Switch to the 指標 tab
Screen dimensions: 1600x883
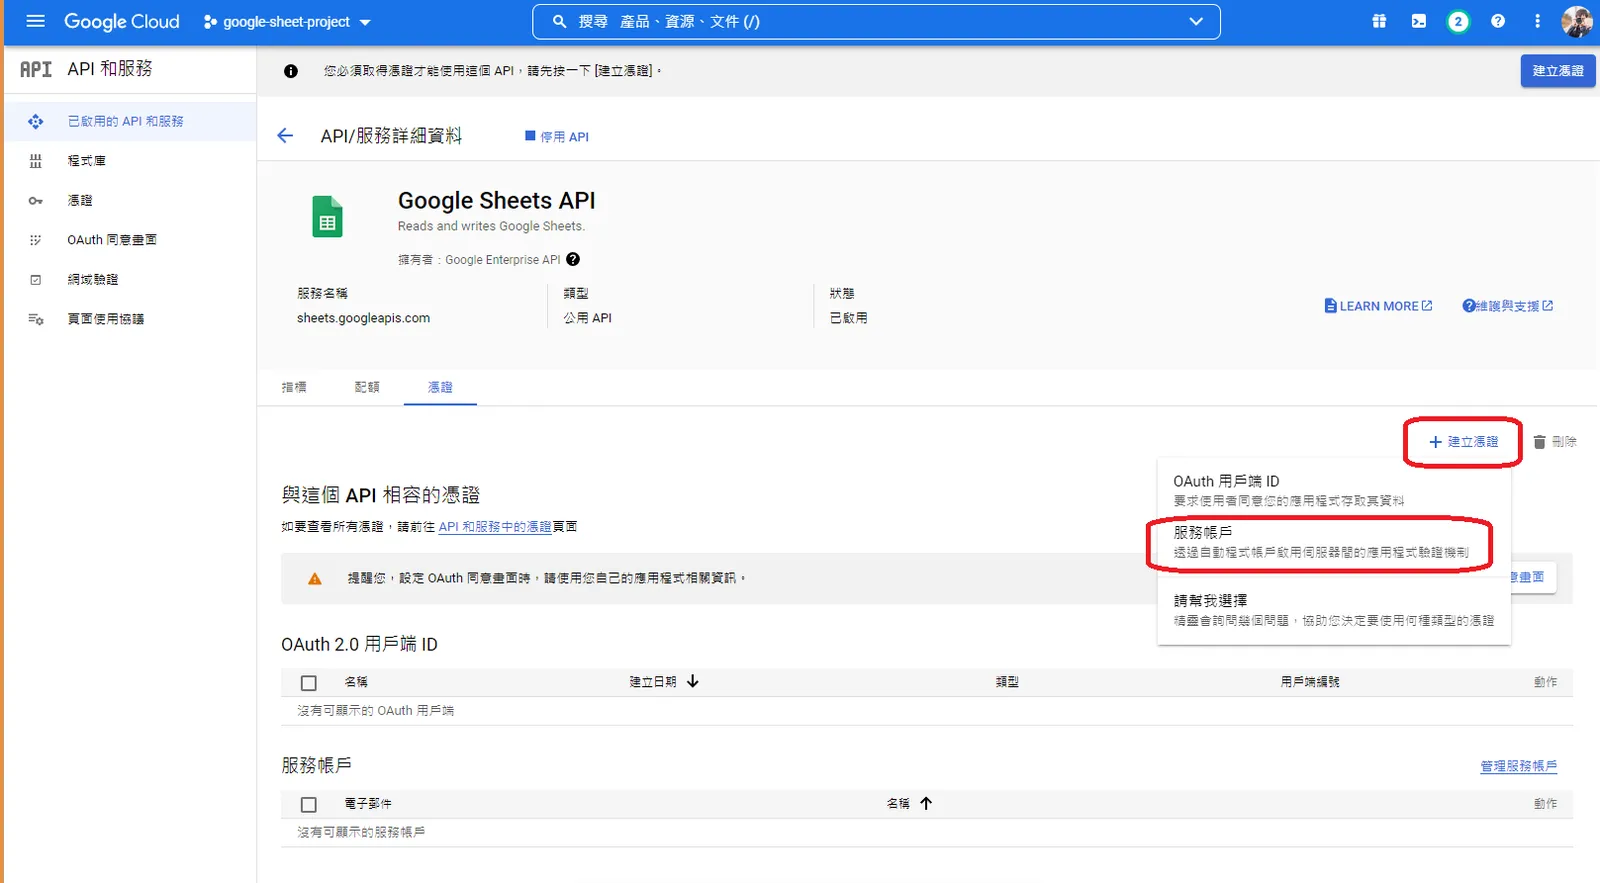[294, 387]
